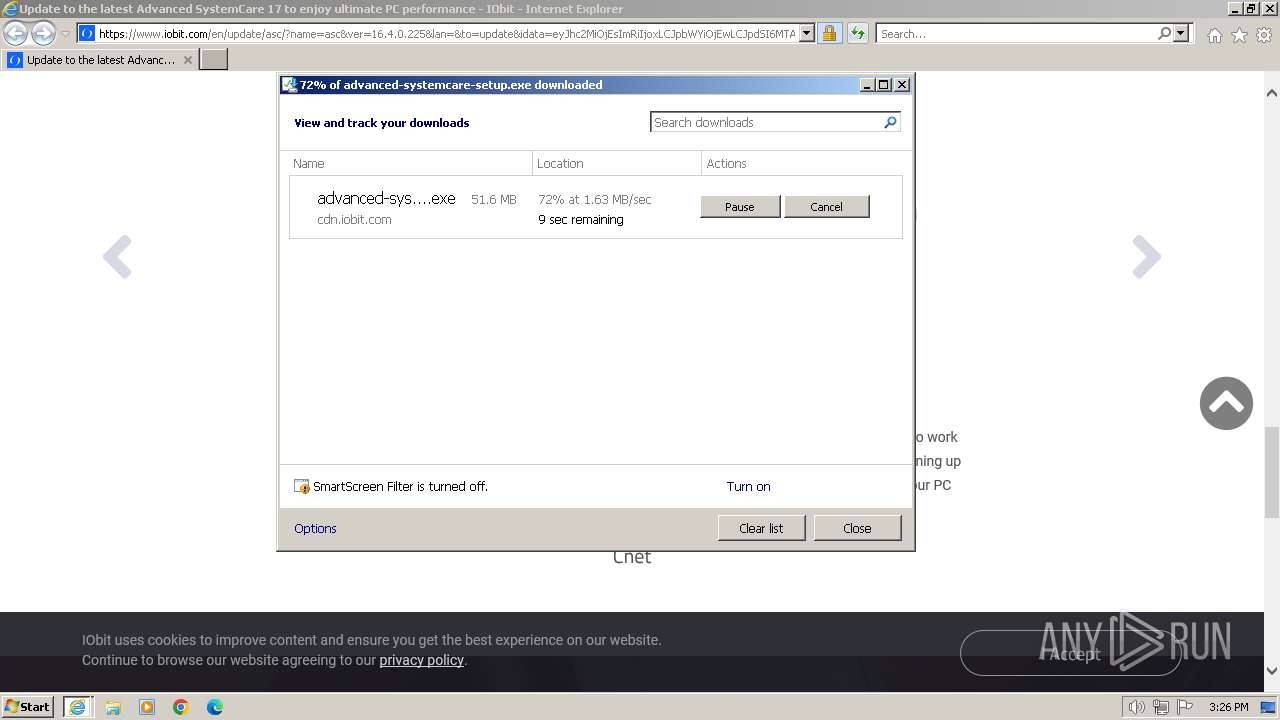Click the security lock icon in address bar
Image resolution: width=1280 pixels, height=720 pixels.
tap(829, 33)
